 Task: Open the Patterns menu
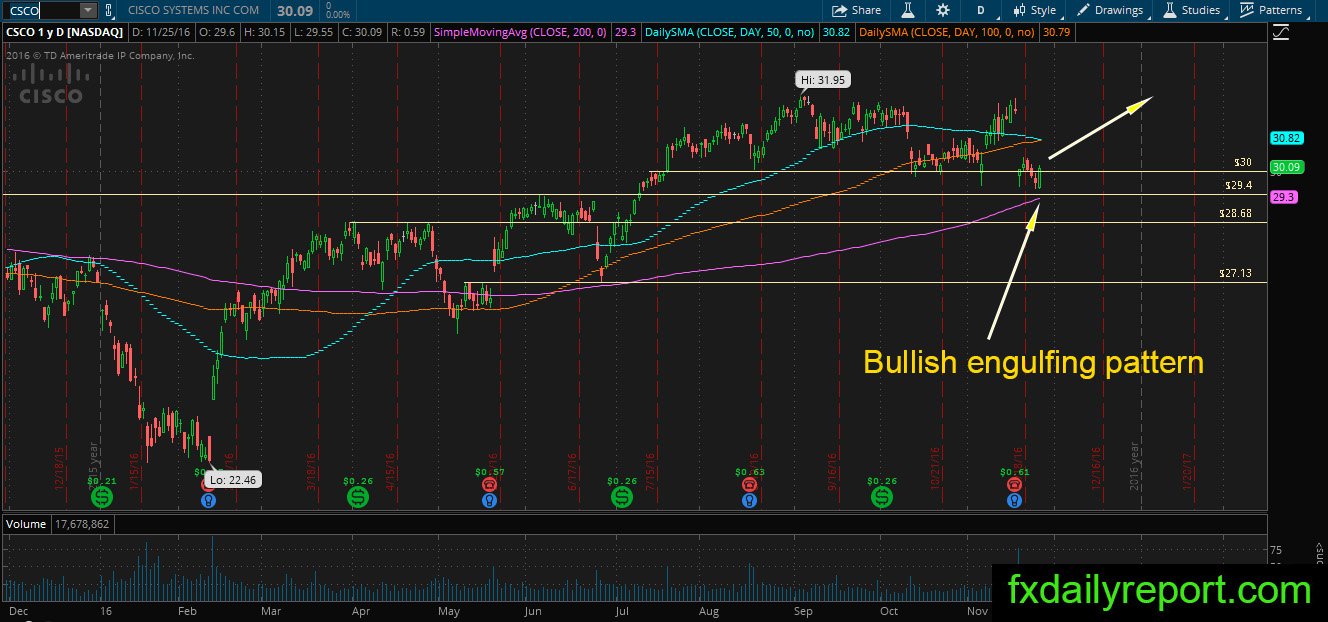tap(1270, 10)
